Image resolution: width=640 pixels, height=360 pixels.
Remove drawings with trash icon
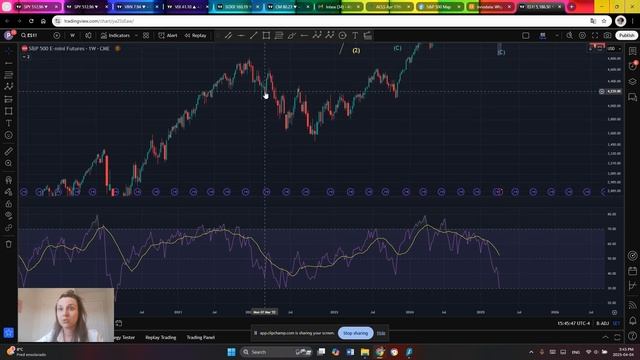pos(9,244)
